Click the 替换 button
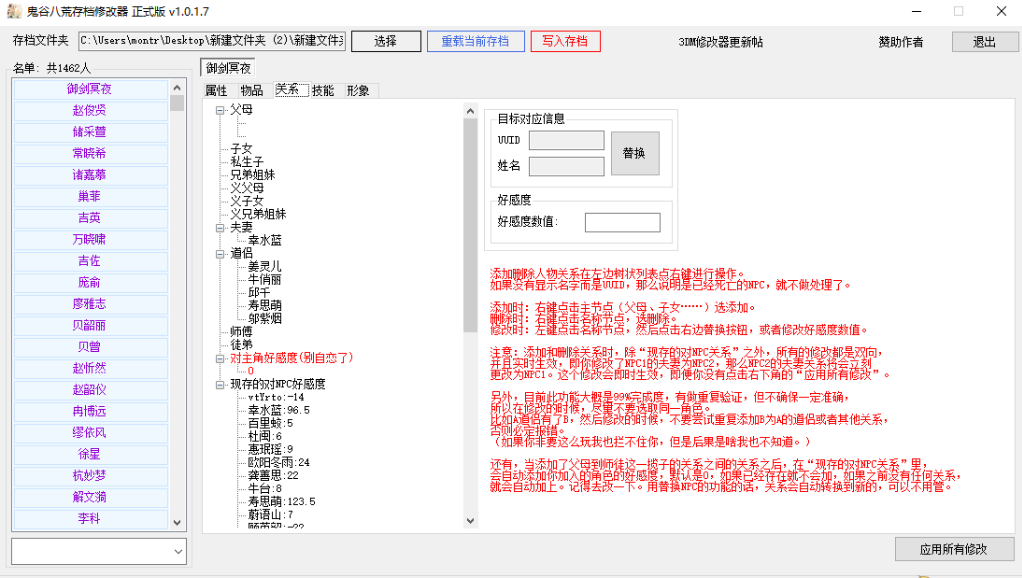 pos(633,153)
